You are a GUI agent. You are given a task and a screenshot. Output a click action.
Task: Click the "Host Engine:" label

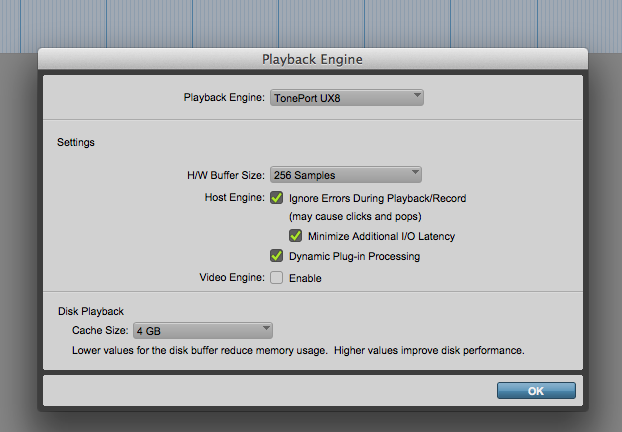233,198
